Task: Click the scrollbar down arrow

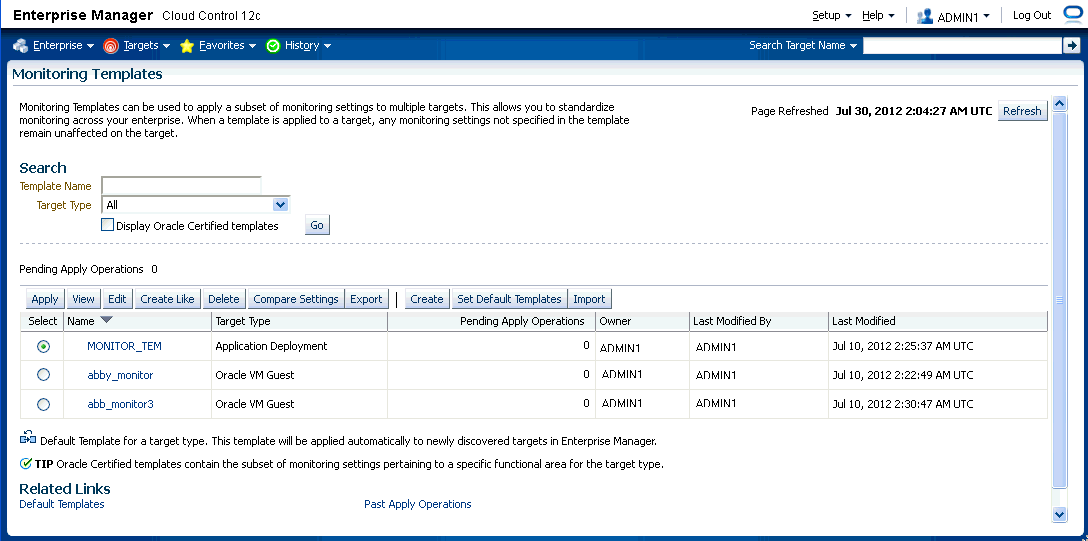Action: tap(1060, 514)
